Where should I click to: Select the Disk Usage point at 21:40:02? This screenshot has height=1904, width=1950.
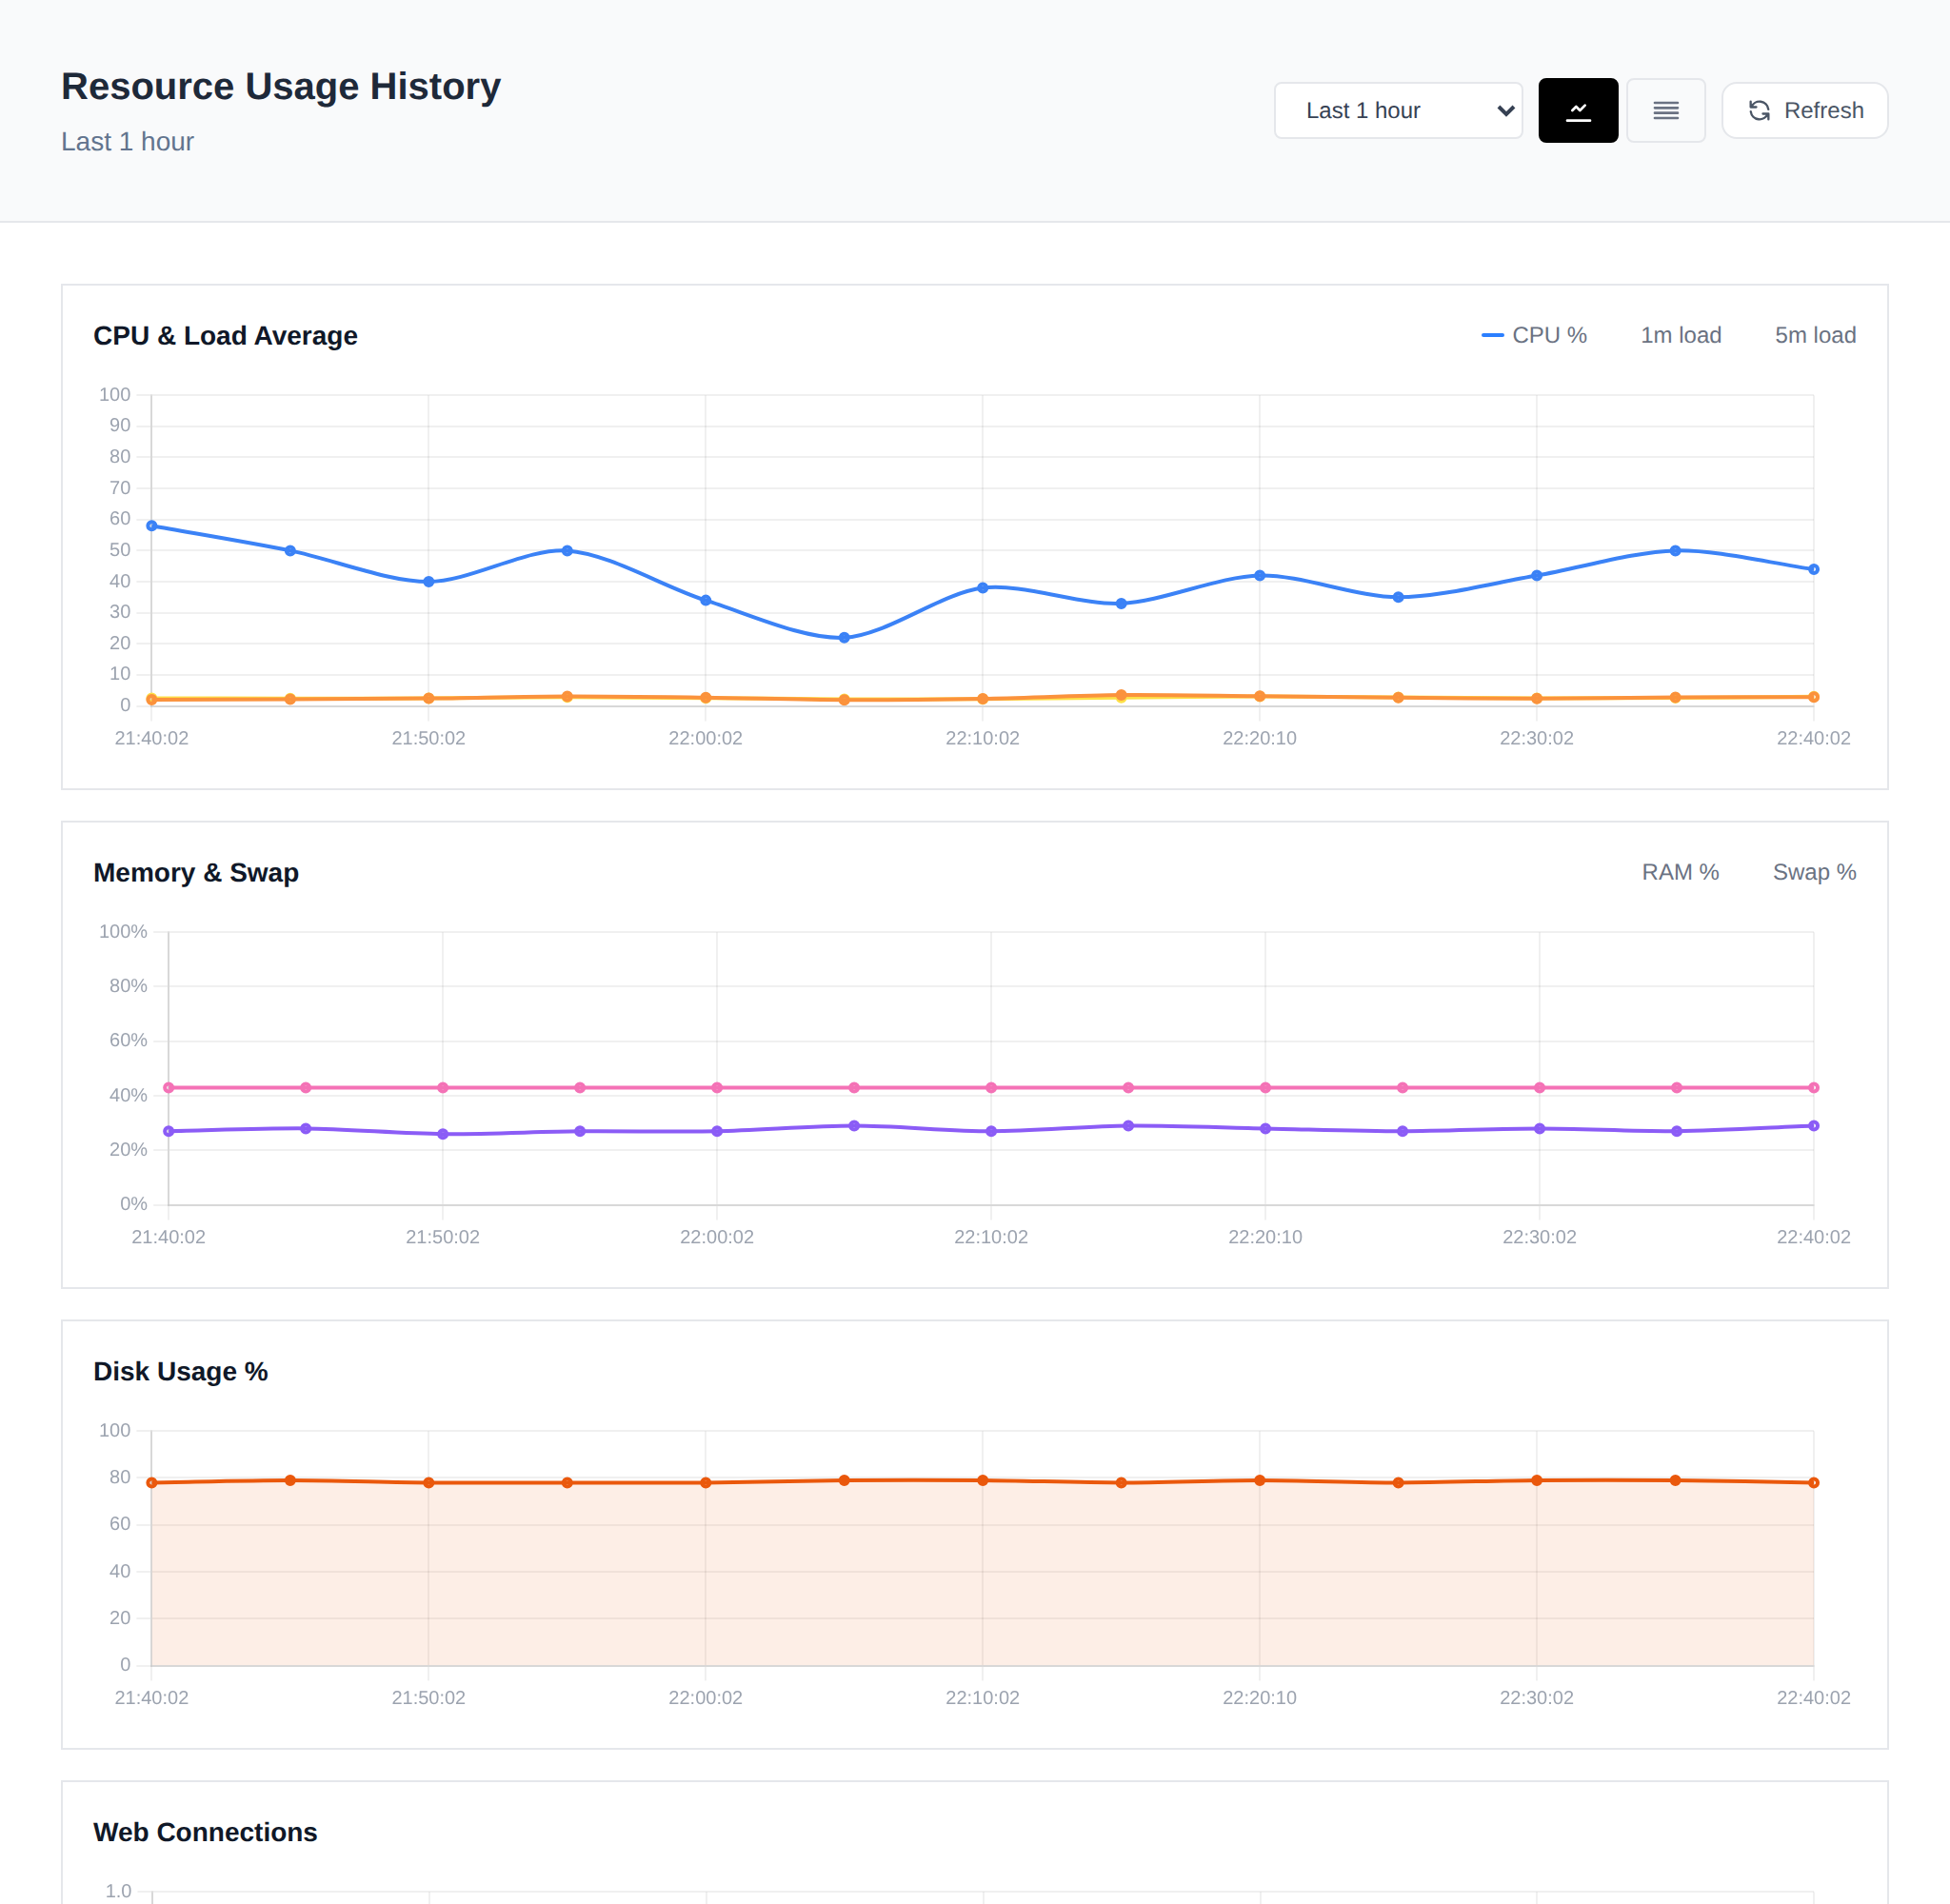coord(152,1483)
